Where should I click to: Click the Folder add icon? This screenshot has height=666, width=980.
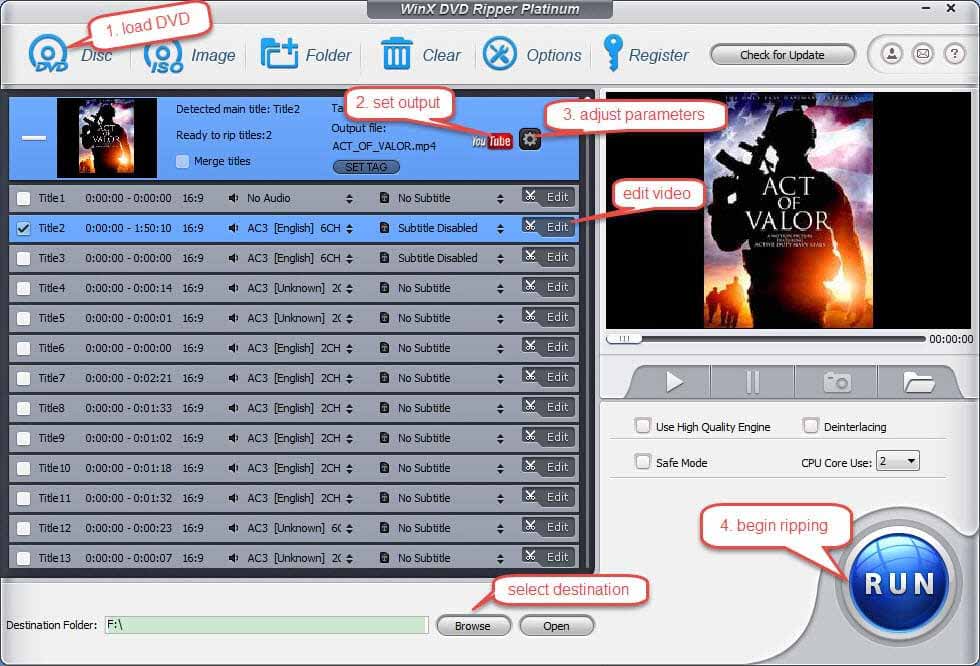pyautogui.click(x=279, y=54)
